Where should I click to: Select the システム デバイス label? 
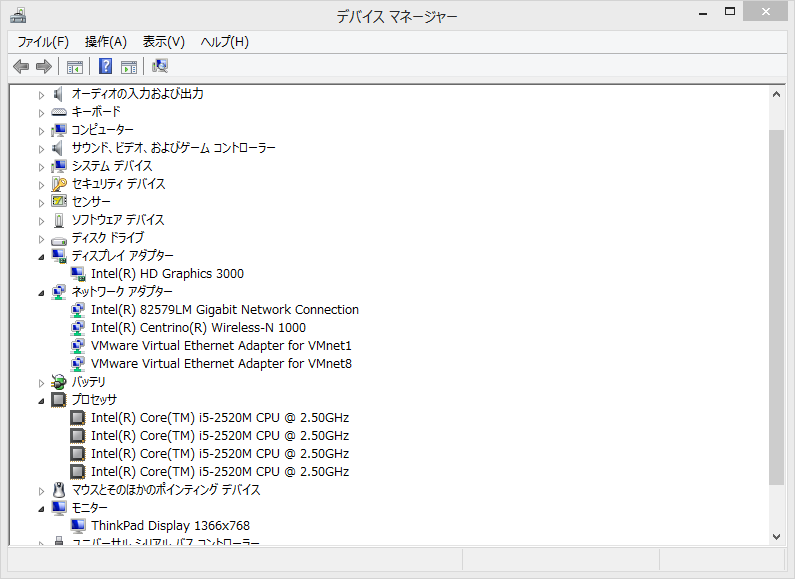coord(112,166)
